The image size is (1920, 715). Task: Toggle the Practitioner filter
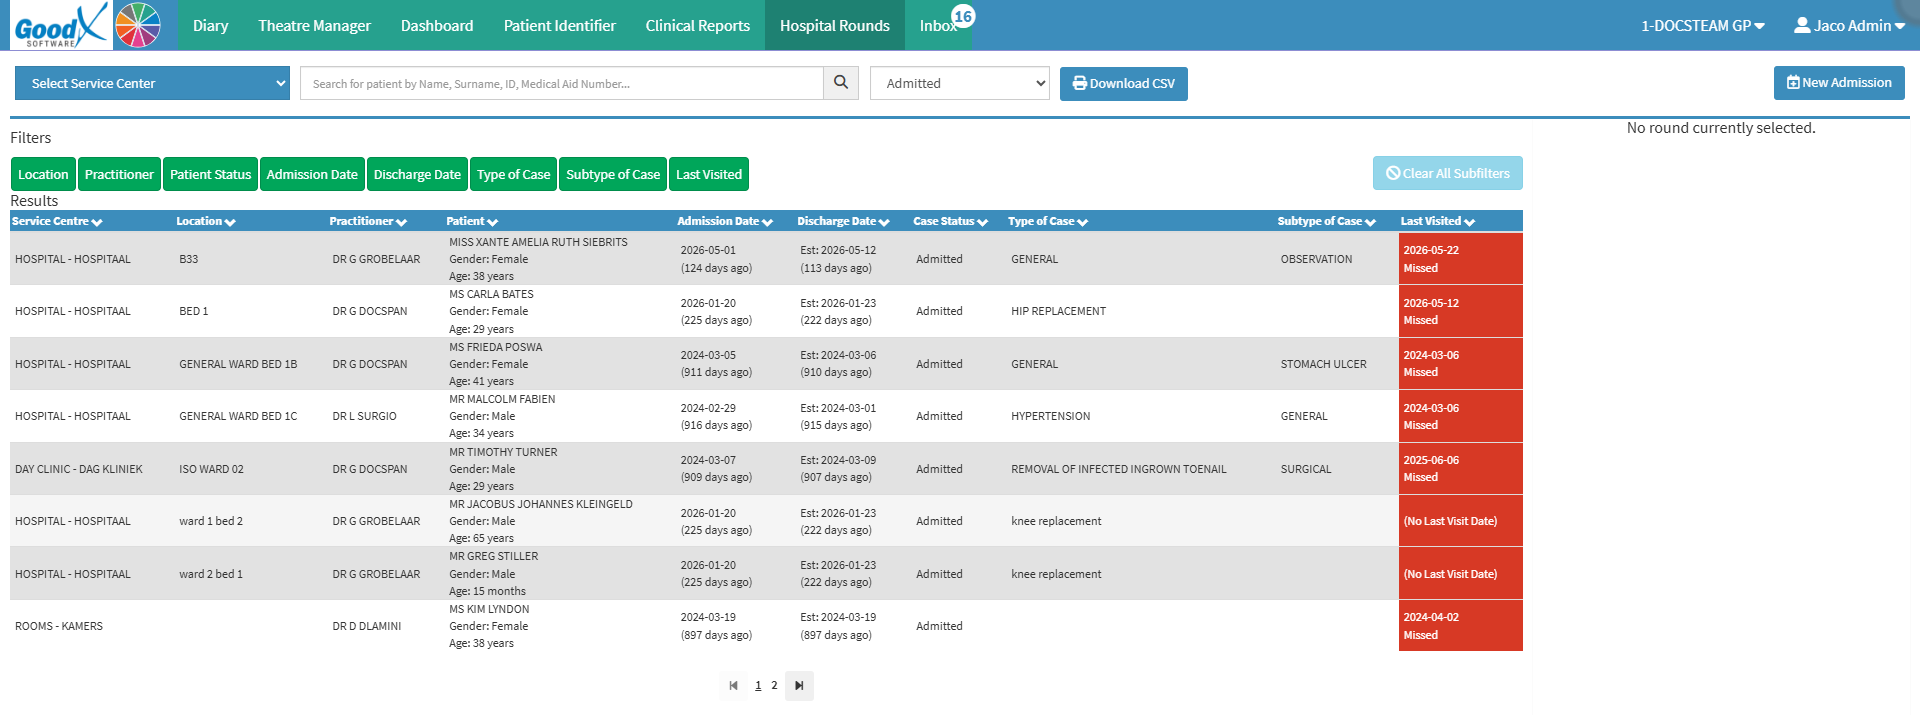pyautogui.click(x=119, y=174)
